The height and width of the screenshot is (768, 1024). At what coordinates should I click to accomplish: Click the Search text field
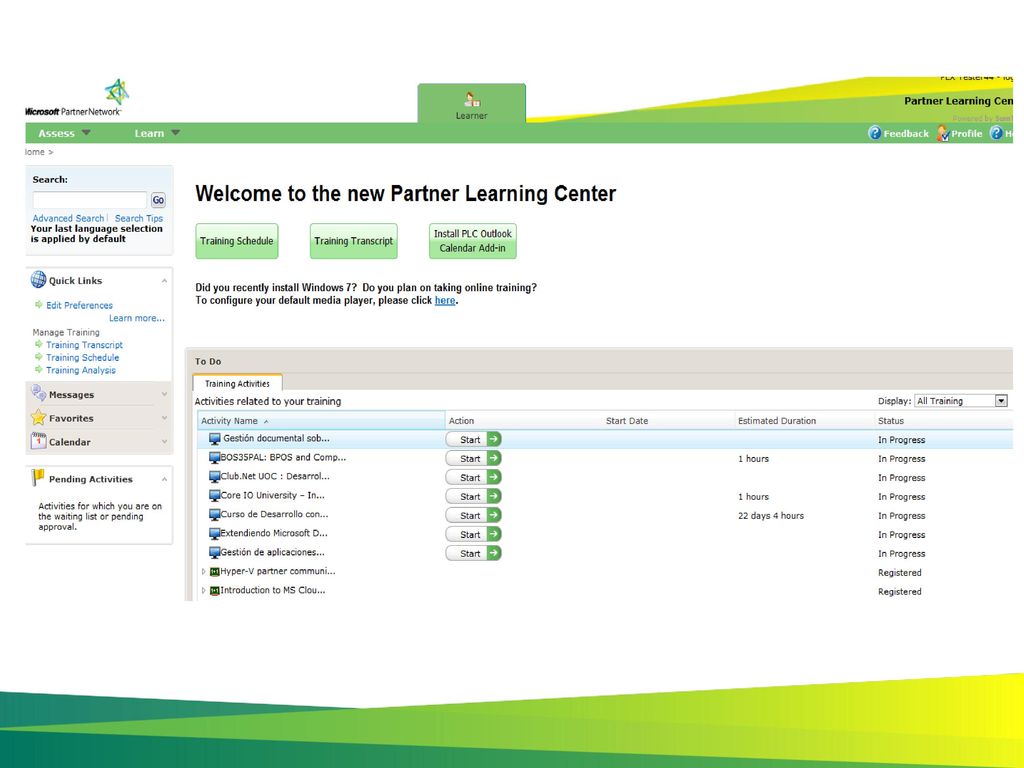[90, 200]
